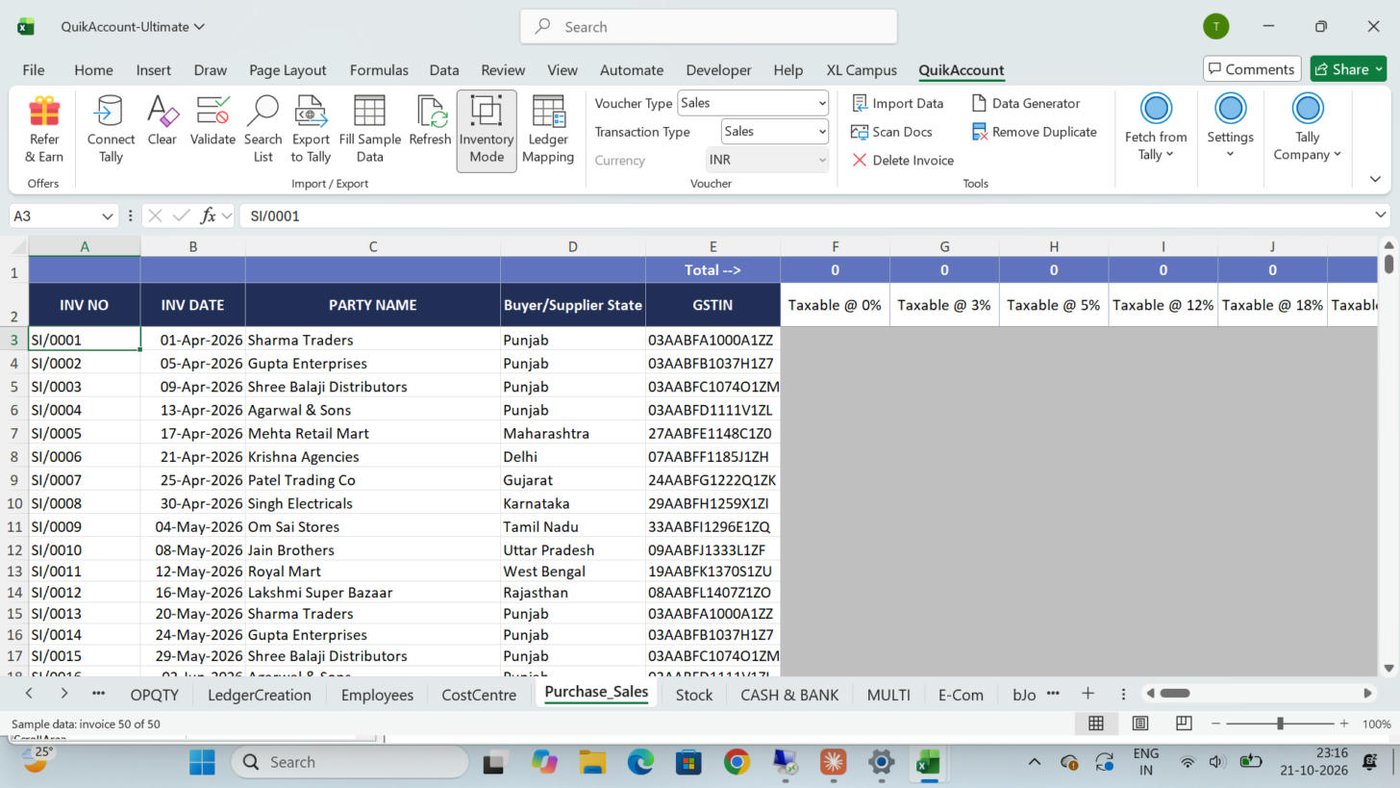The width and height of the screenshot is (1400, 788).
Task: Open Export to Tally
Action: point(311,130)
